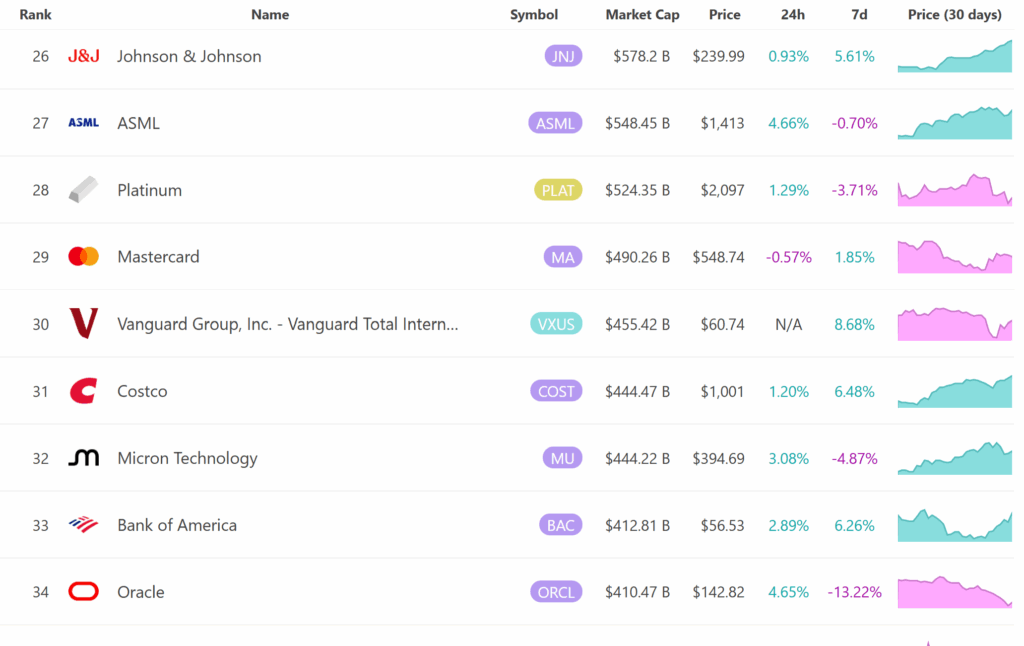Click the Vanguard logo icon
Image resolution: width=1024 pixels, height=646 pixels.
(83, 324)
